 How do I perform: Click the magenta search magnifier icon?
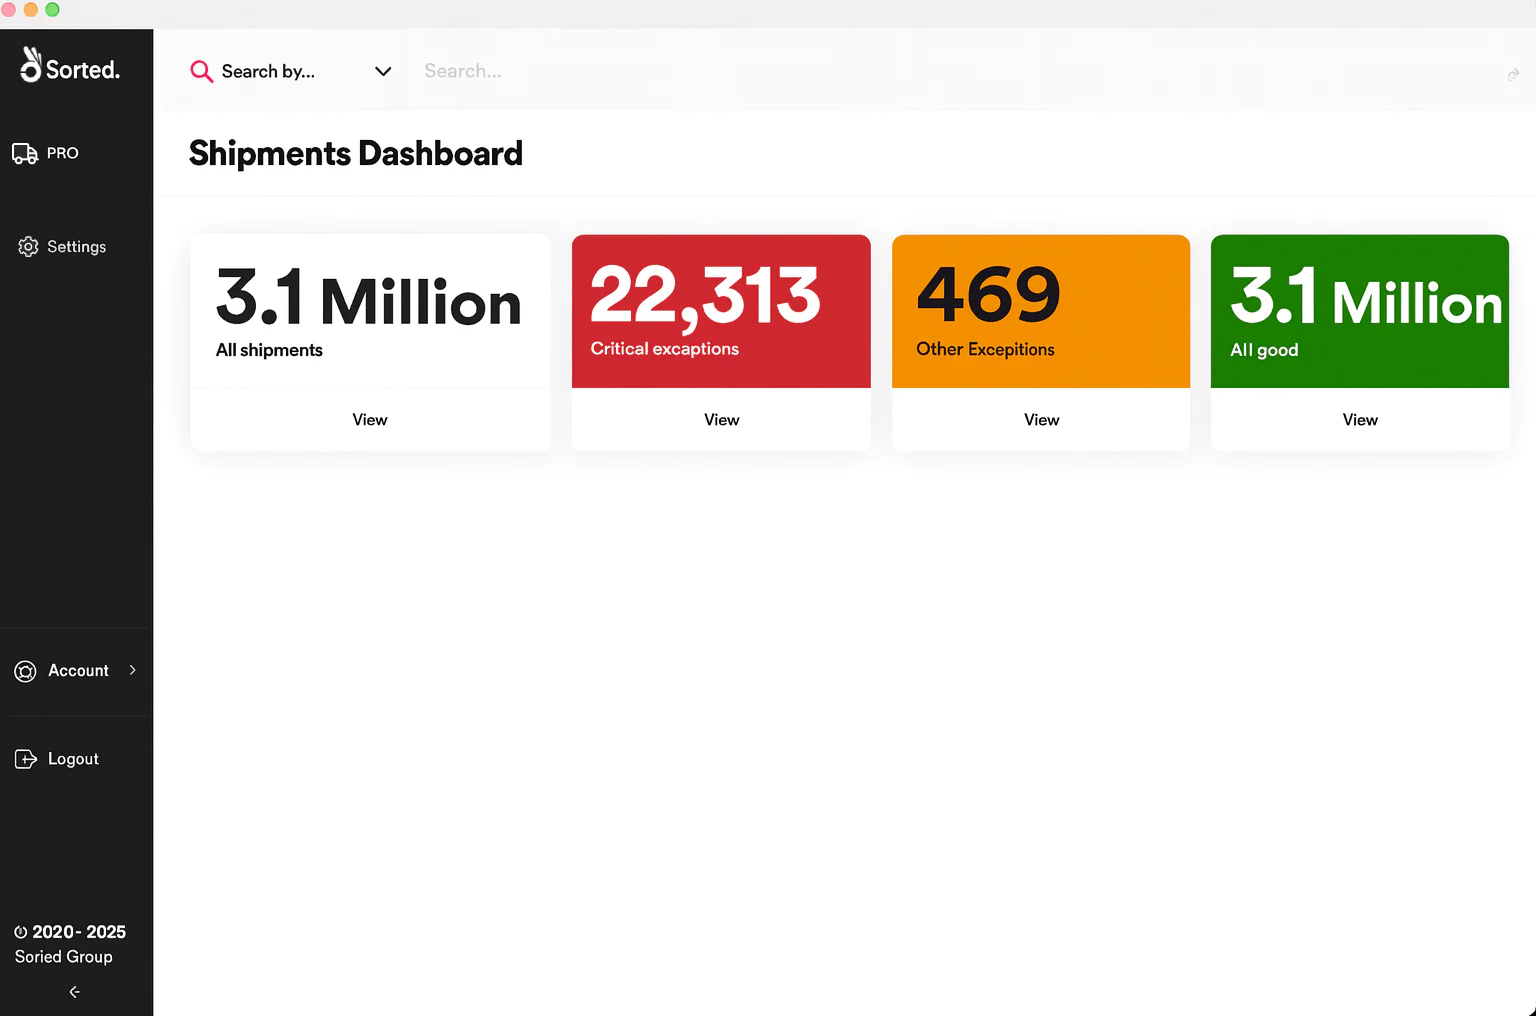[x=201, y=71]
